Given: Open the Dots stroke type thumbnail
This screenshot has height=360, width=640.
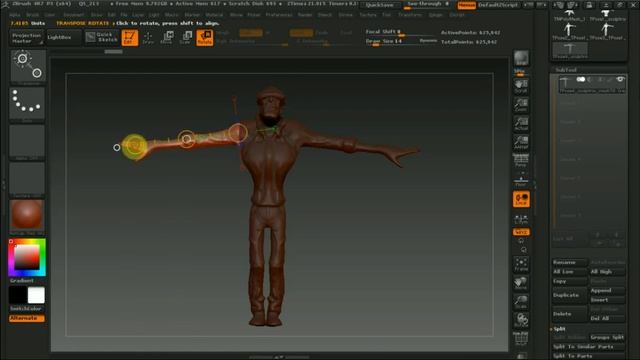Looking at the screenshot, I should (x=27, y=104).
